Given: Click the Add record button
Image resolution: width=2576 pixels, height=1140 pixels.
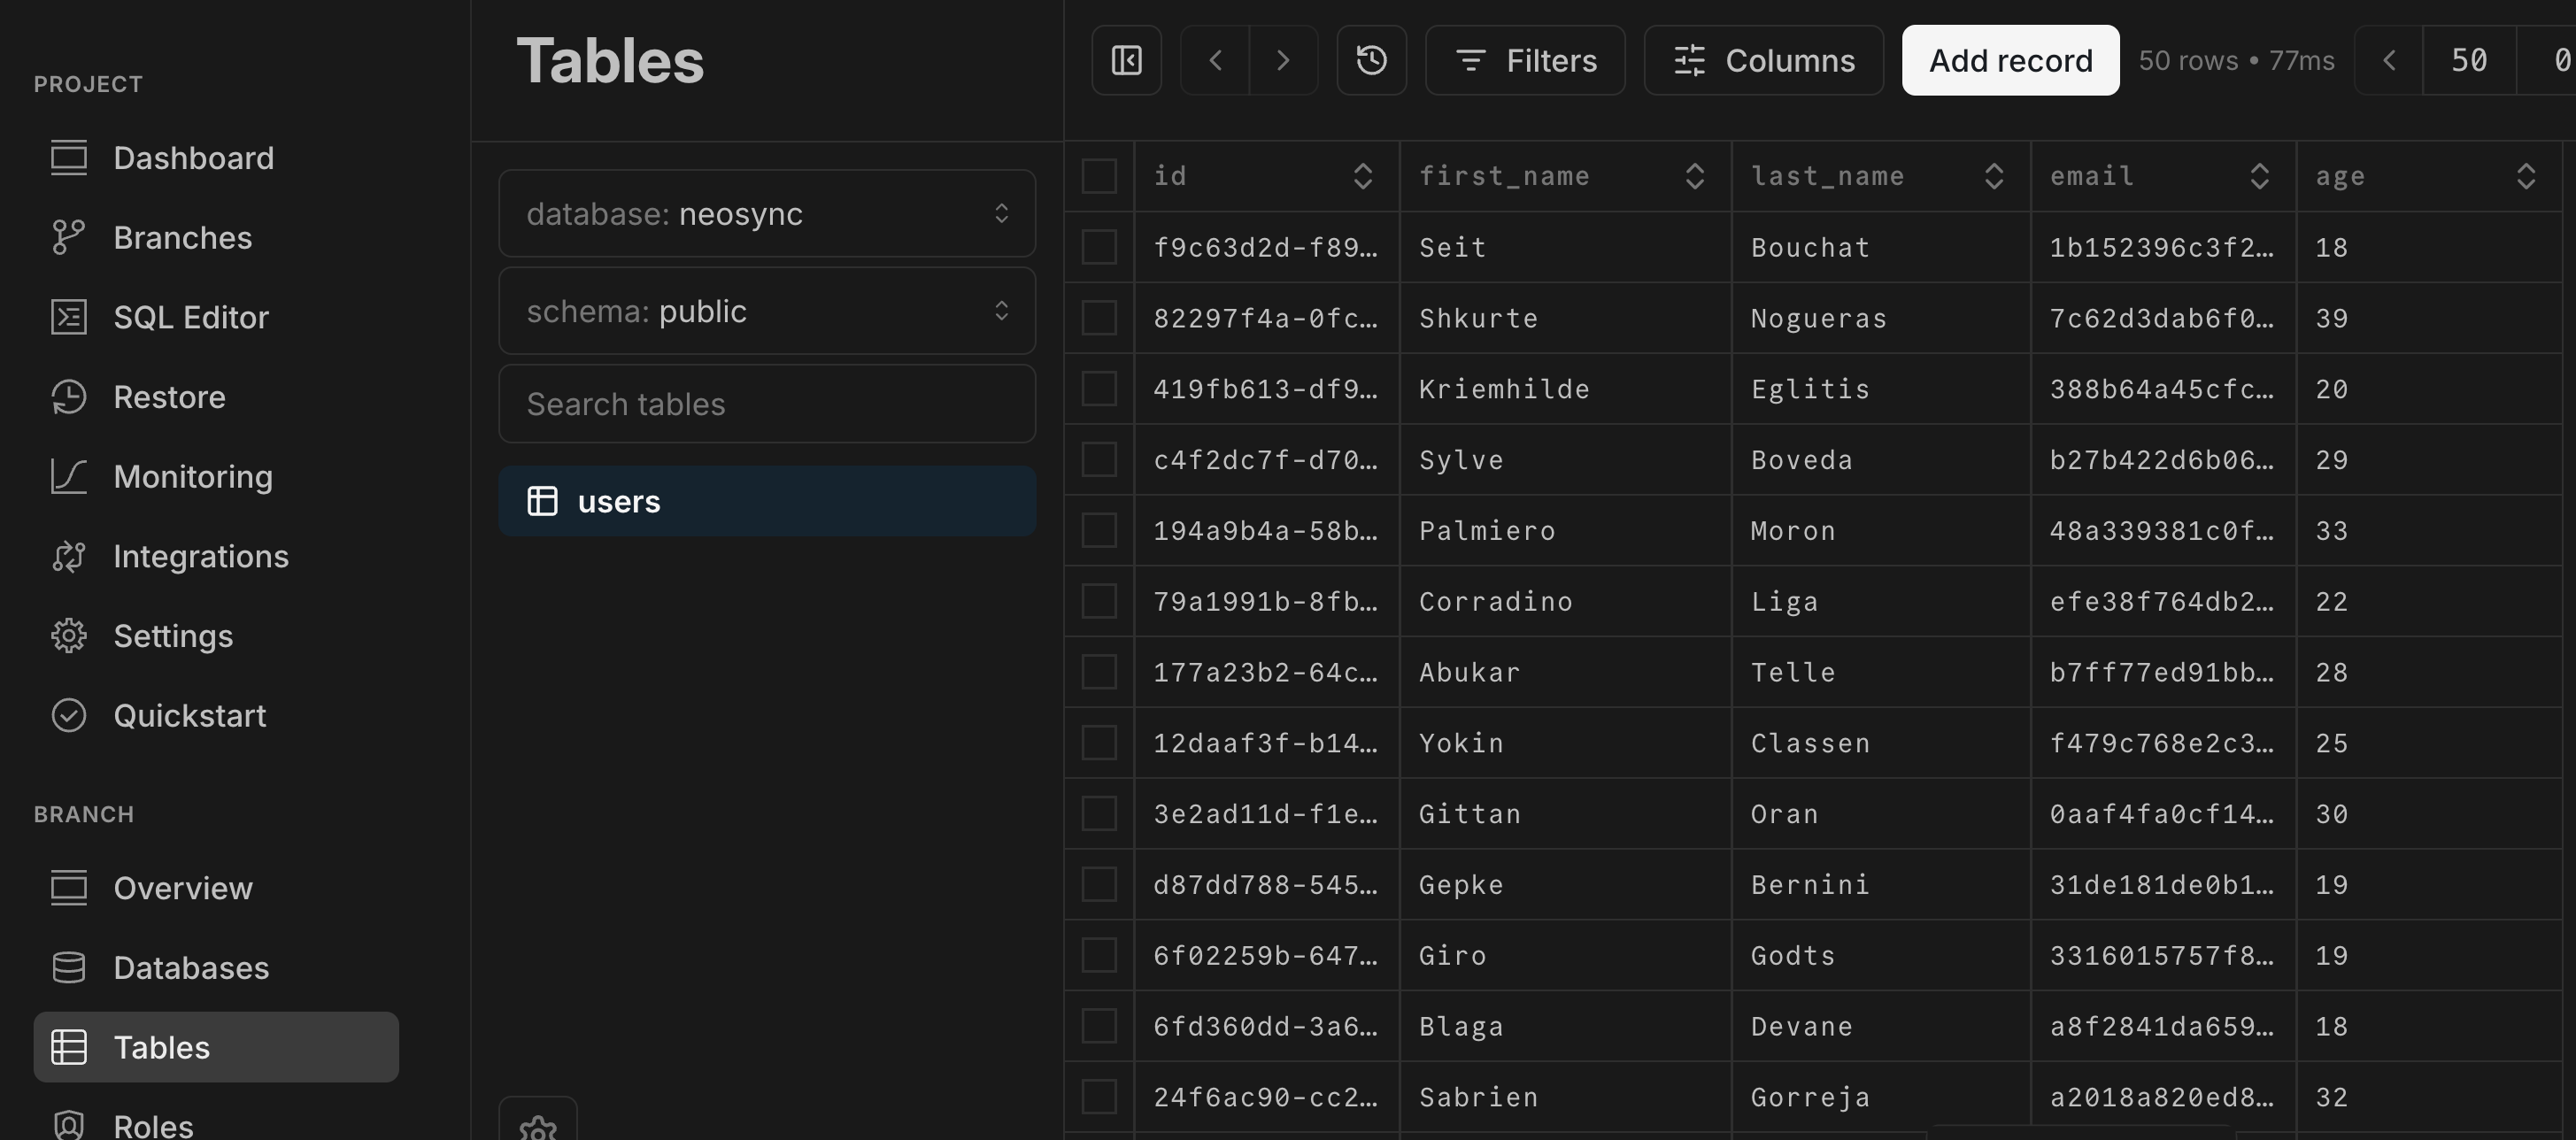Looking at the screenshot, I should point(2010,60).
